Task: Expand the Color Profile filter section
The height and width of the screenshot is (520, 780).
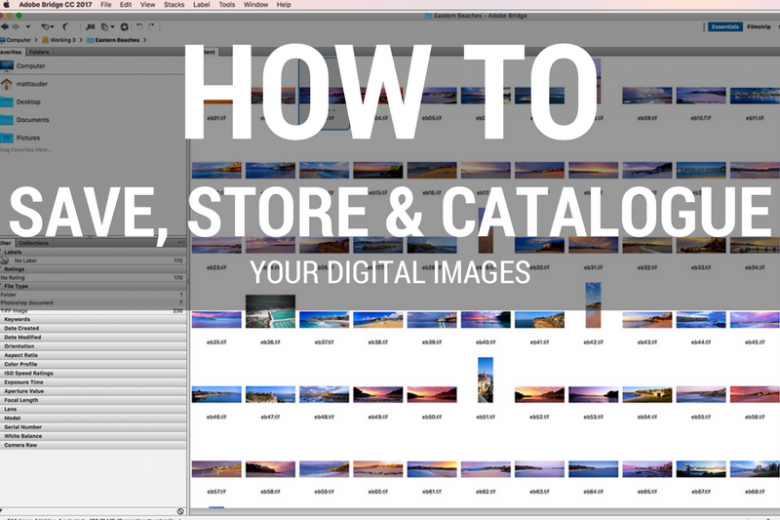Action: pos(93,364)
